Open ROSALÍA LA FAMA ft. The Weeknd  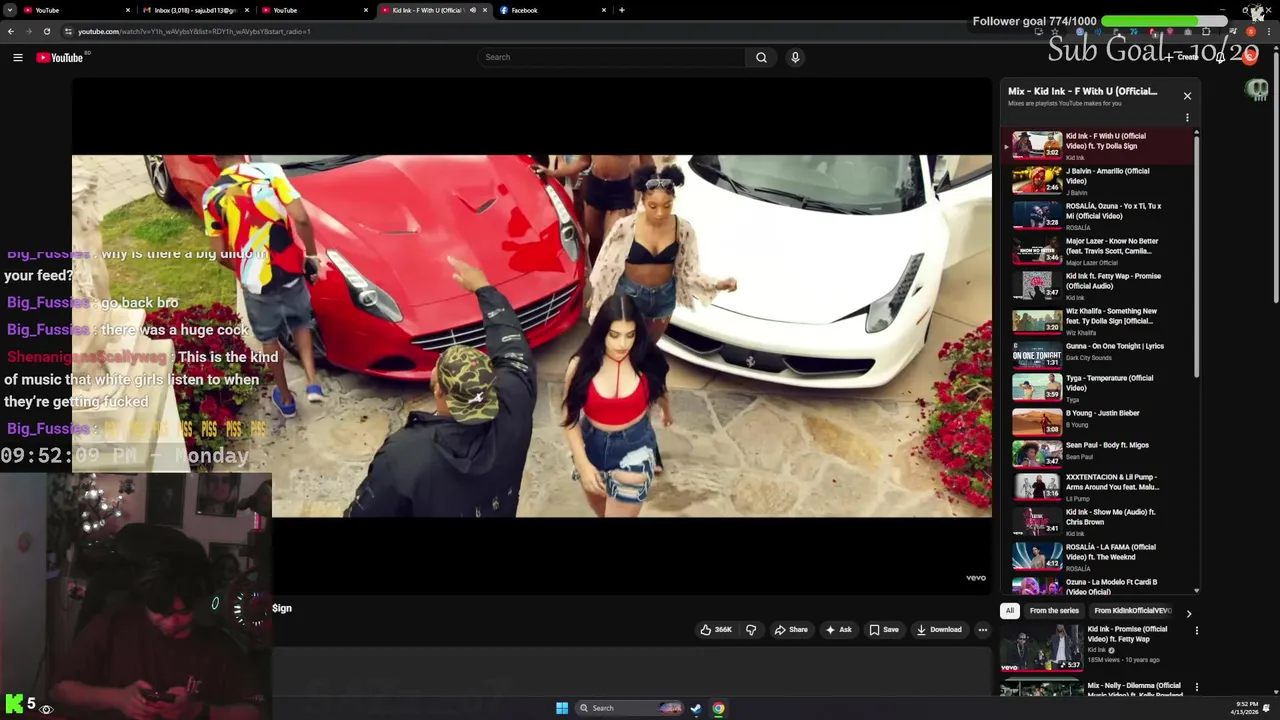[x=1098, y=557]
